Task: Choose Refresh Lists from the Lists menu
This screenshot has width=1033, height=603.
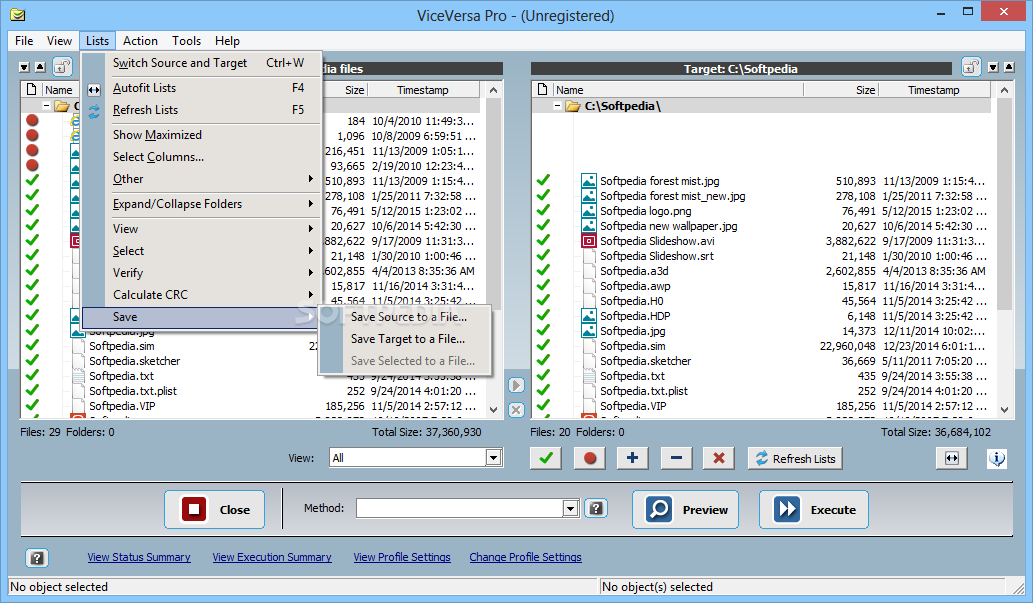Action: click(x=202, y=109)
